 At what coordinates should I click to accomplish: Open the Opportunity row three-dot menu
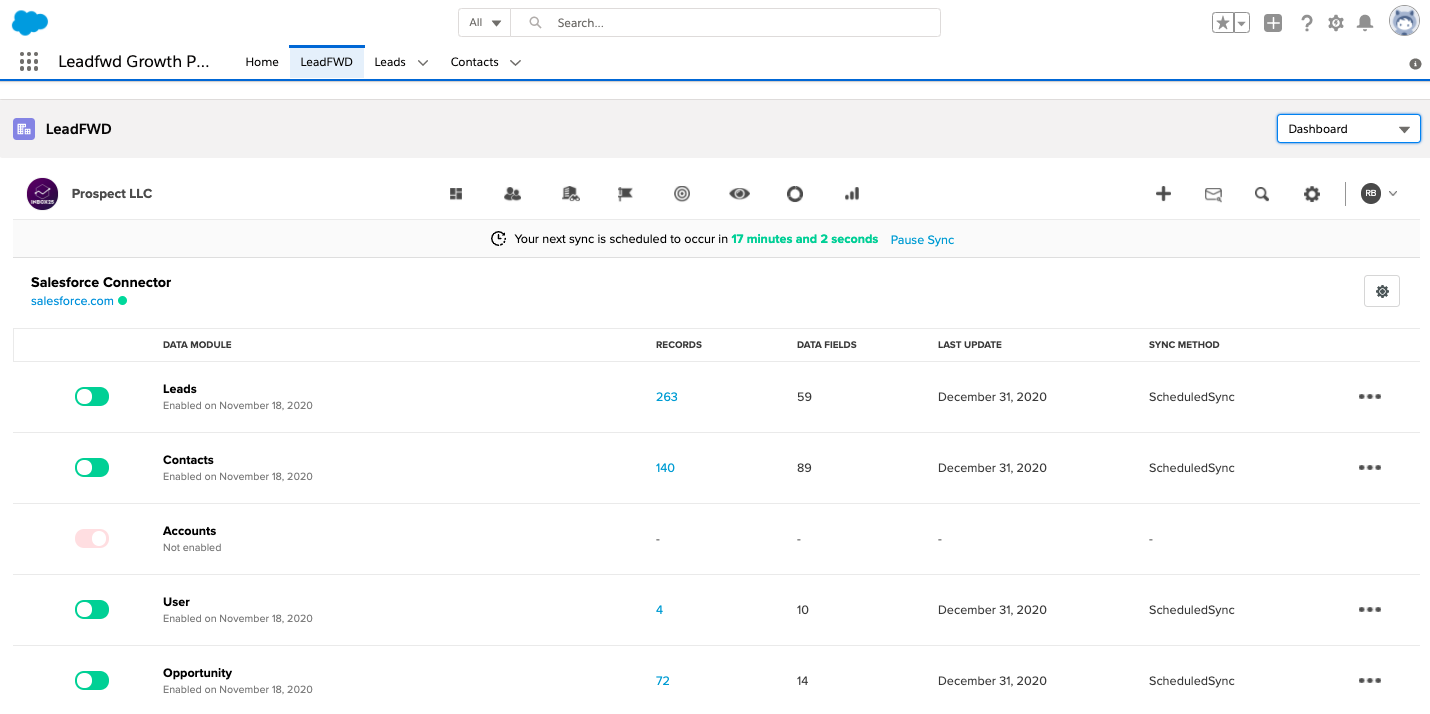point(1370,681)
